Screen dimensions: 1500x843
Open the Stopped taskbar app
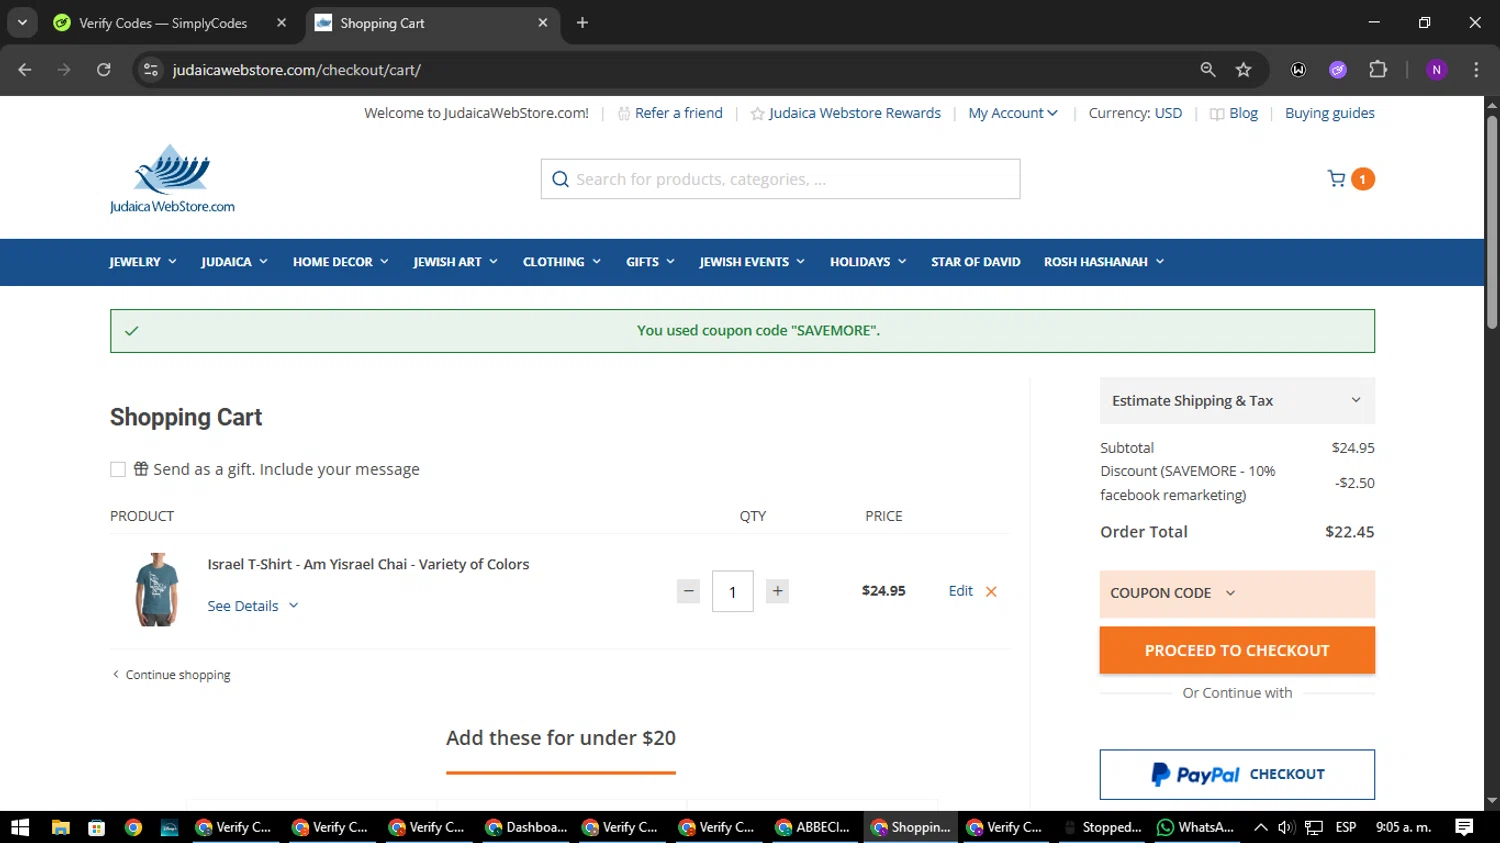[1102, 827]
